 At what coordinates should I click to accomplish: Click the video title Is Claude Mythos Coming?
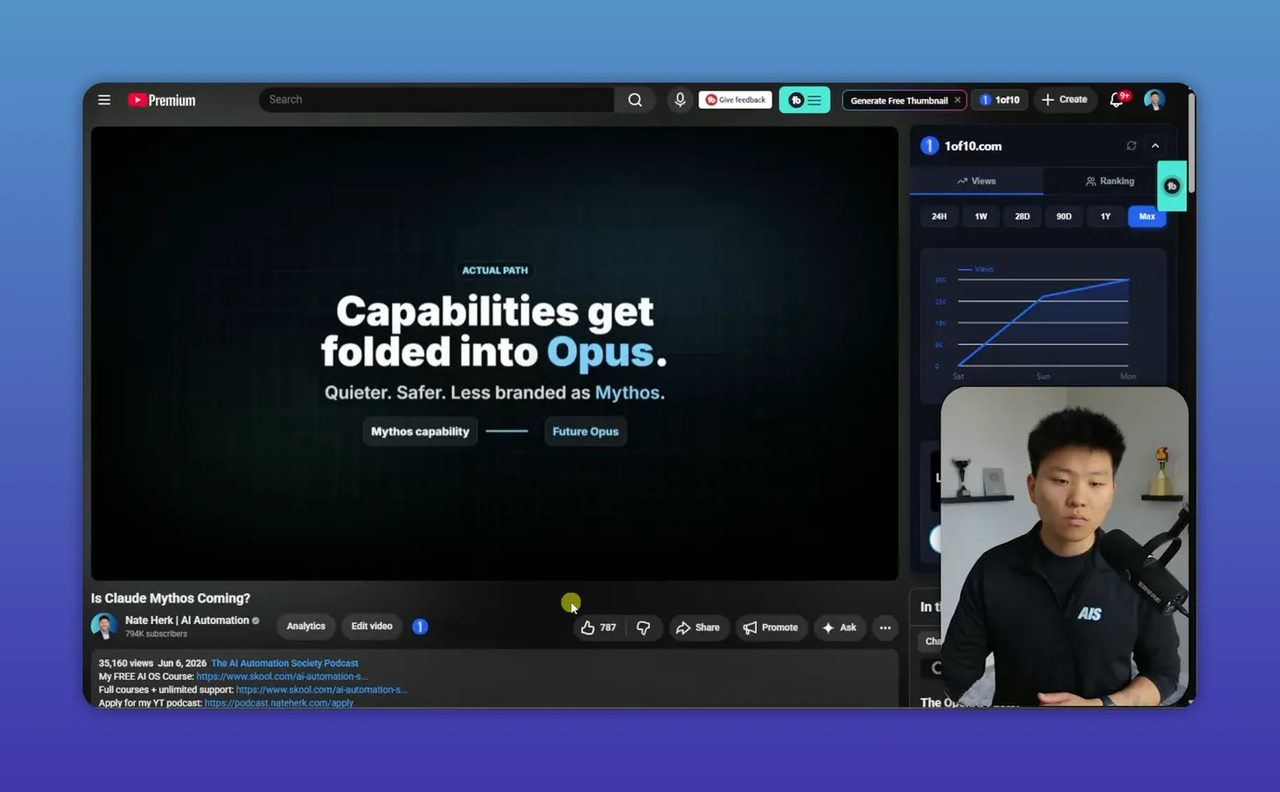pos(171,598)
